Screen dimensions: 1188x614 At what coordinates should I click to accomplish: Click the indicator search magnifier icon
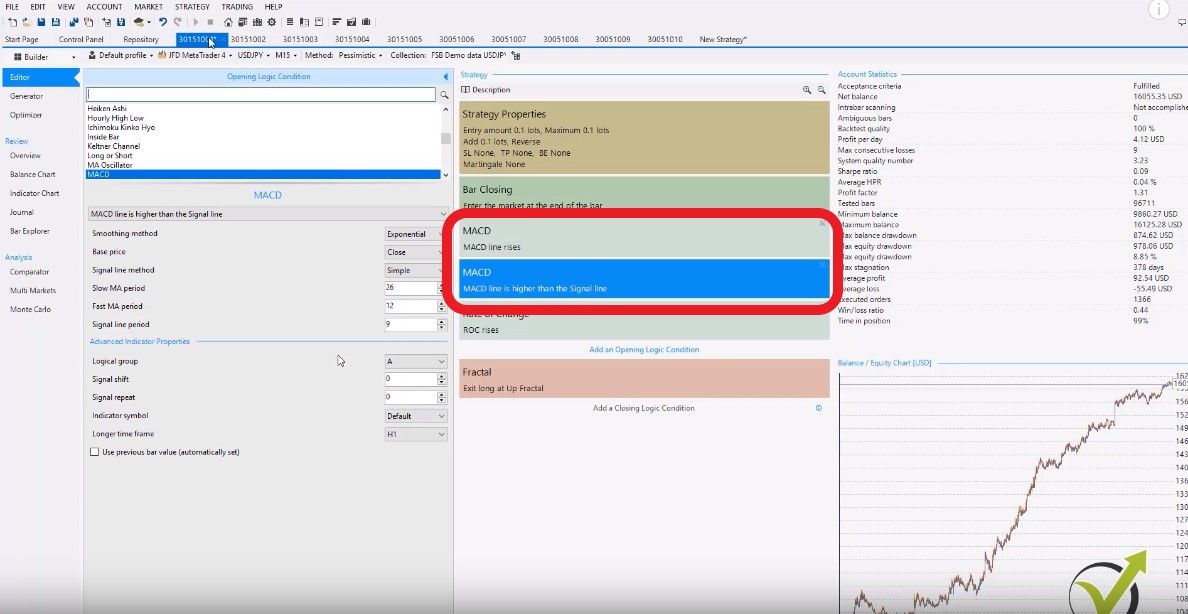(x=444, y=95)
